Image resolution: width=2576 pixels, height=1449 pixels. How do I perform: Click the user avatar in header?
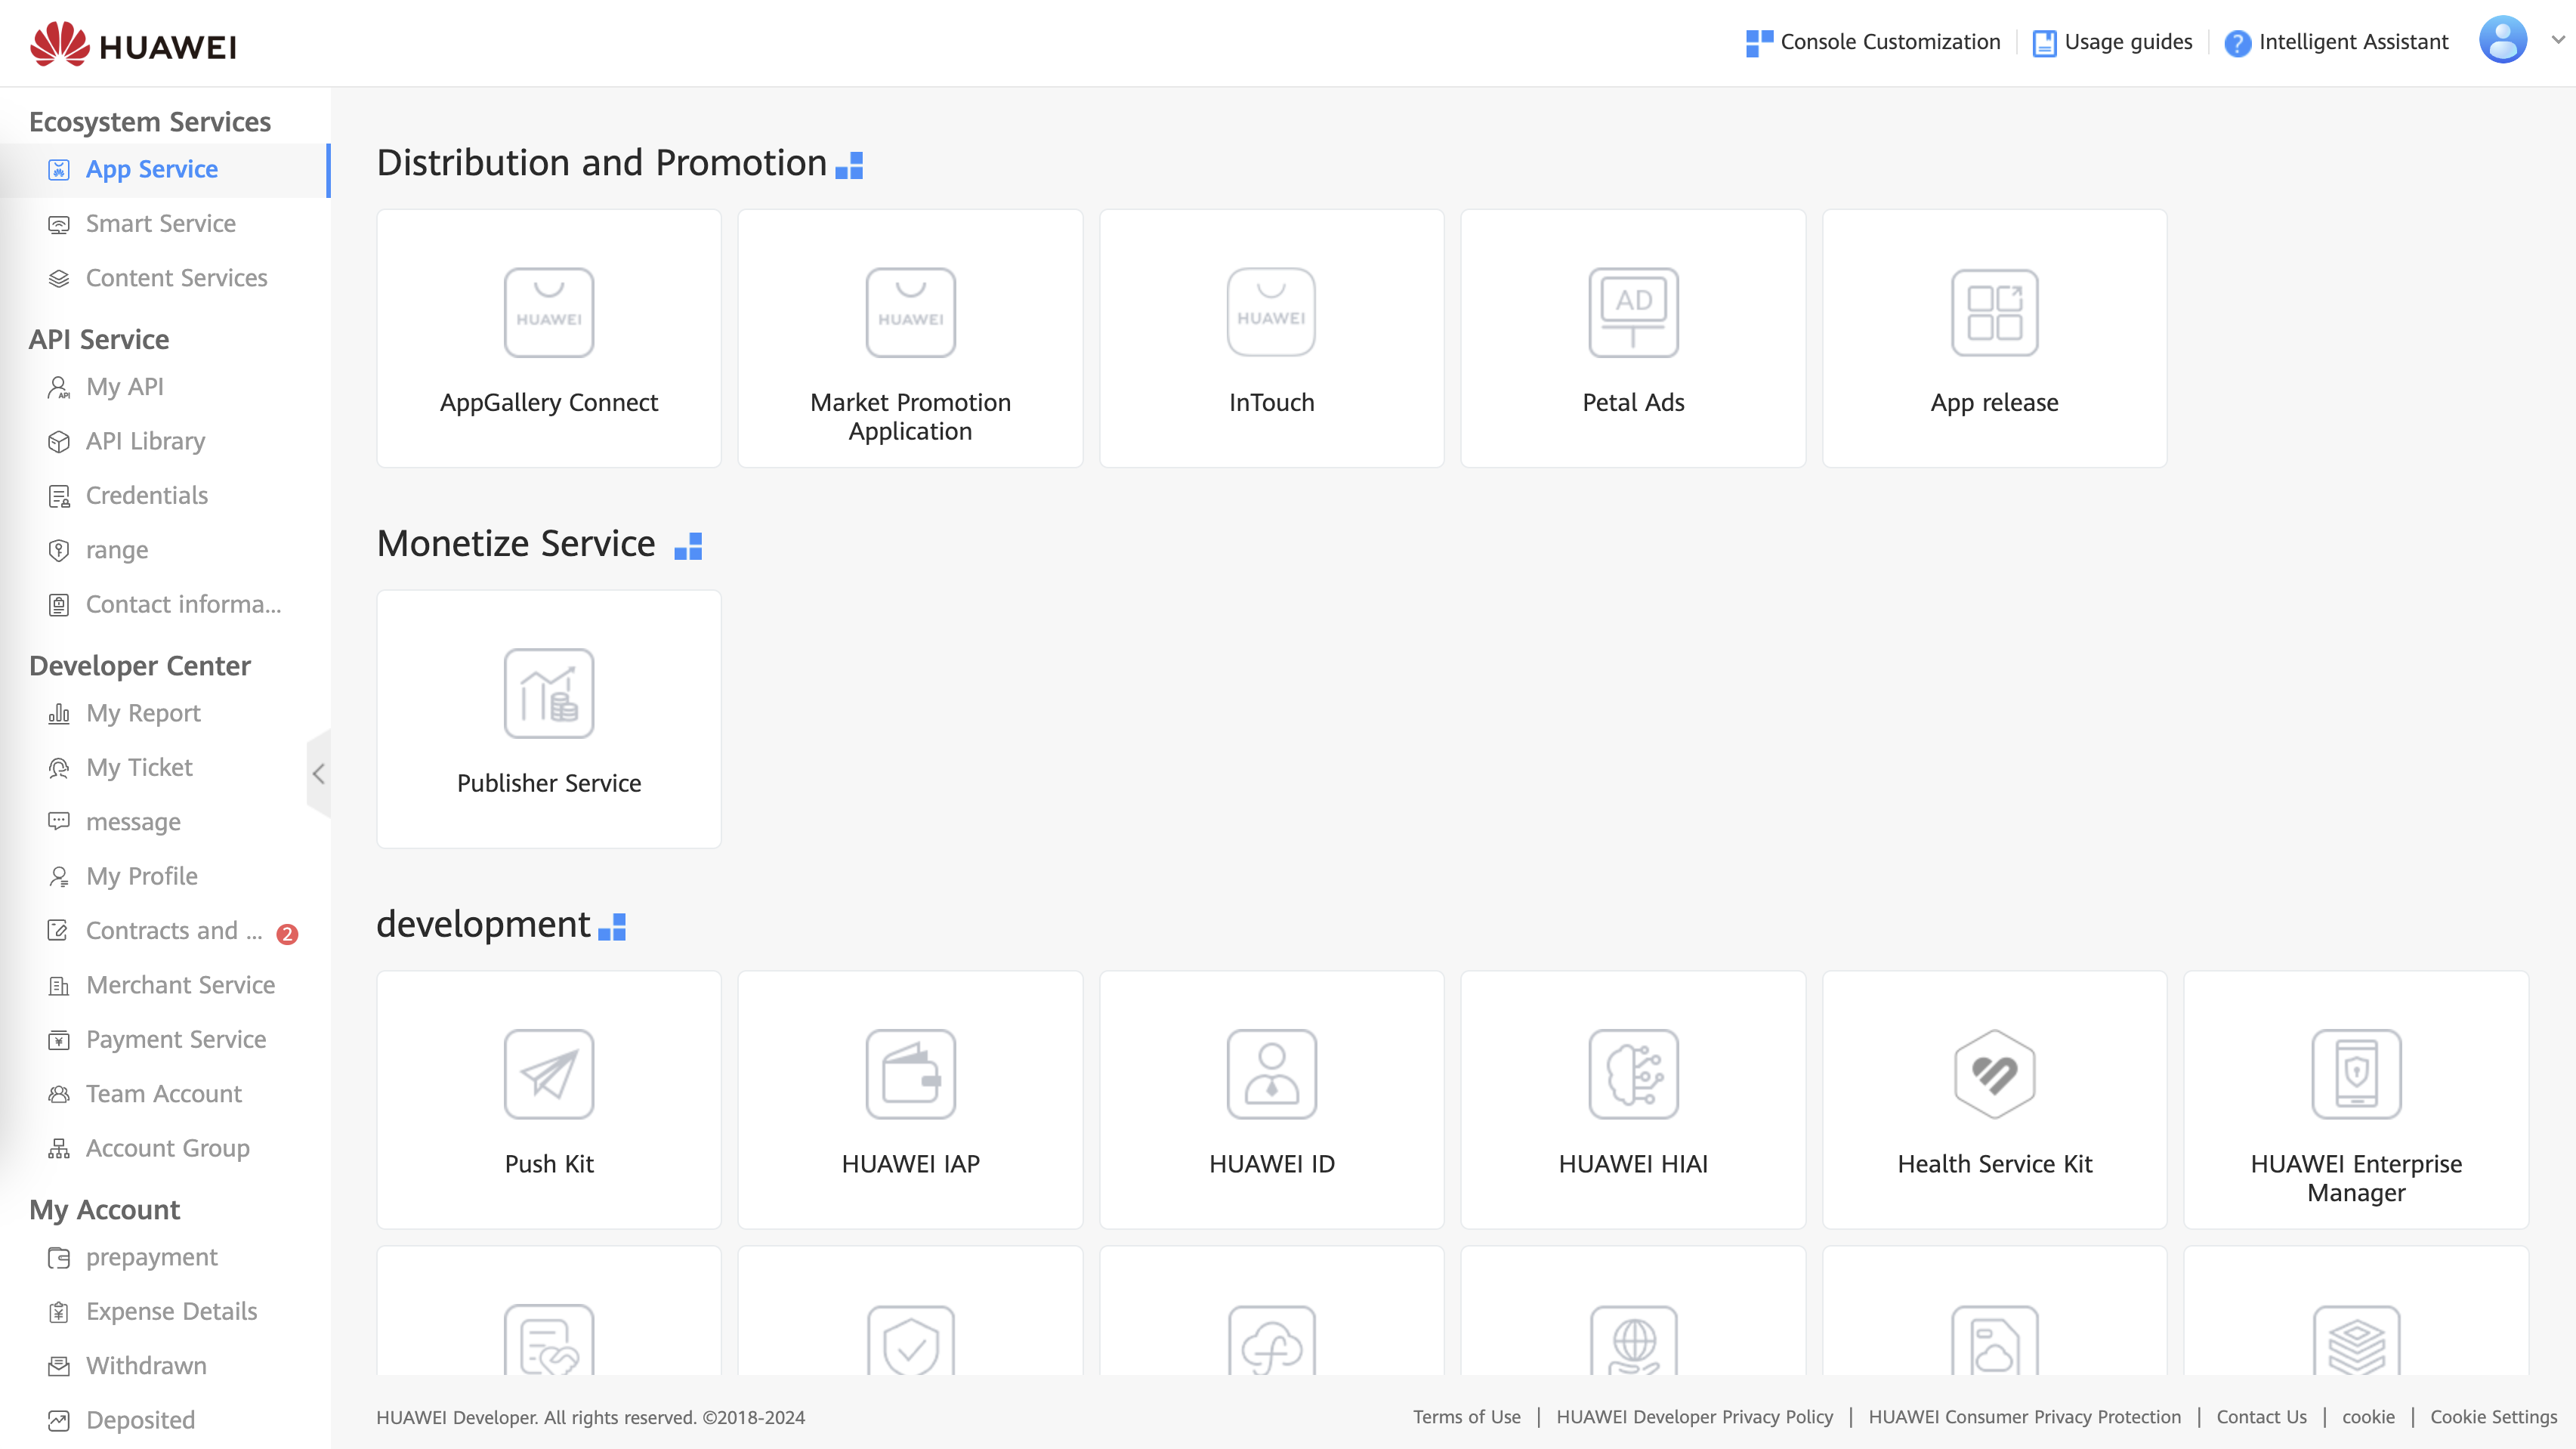pos(2502,40)
